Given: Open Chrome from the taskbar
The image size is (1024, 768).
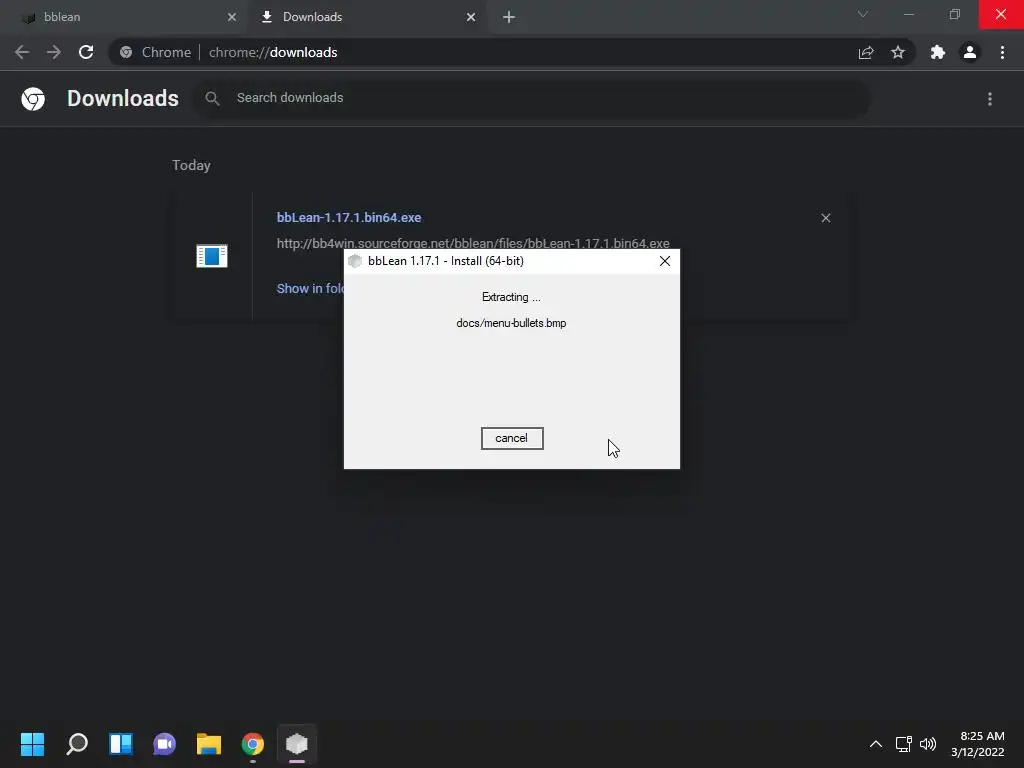Looking at the screenshot, I should pyautogui.click(x=253, y=744).
